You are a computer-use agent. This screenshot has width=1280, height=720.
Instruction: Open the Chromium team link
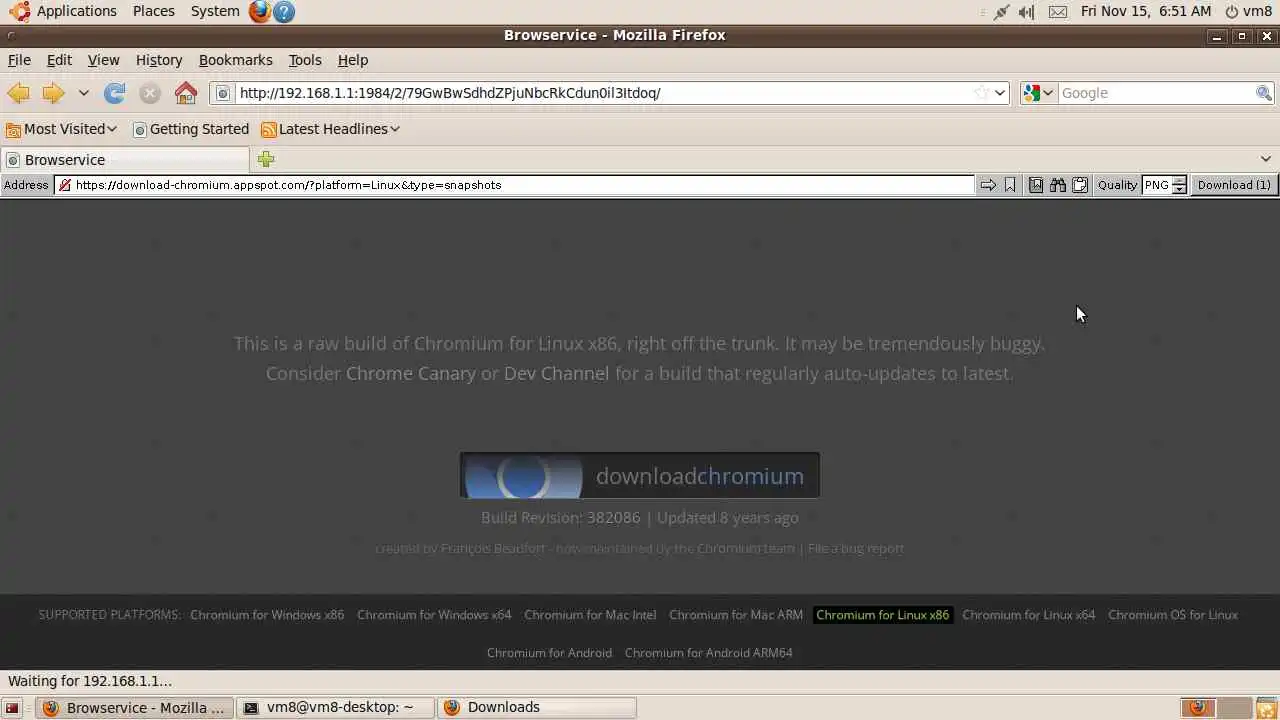(745, 548)
